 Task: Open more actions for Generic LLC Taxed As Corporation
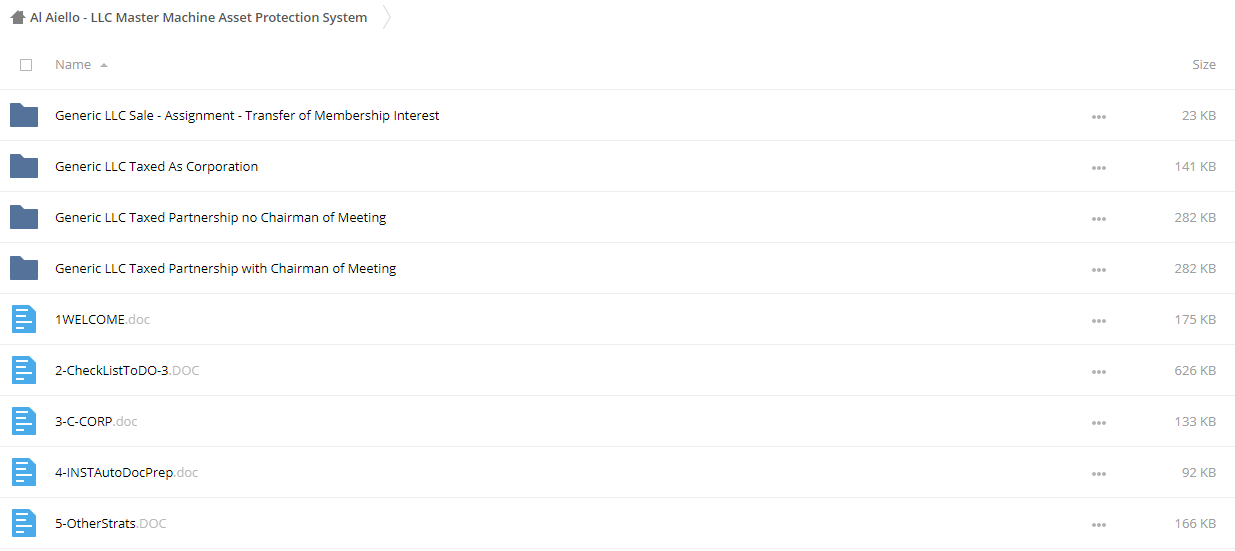click(x=1099, y=167)
